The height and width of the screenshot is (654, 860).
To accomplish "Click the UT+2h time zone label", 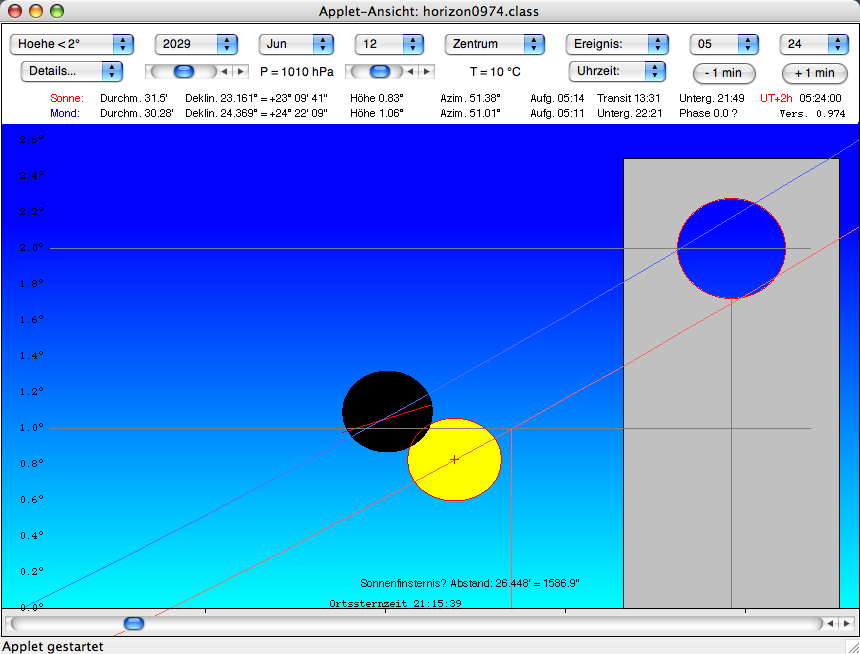I will (776, 98).
